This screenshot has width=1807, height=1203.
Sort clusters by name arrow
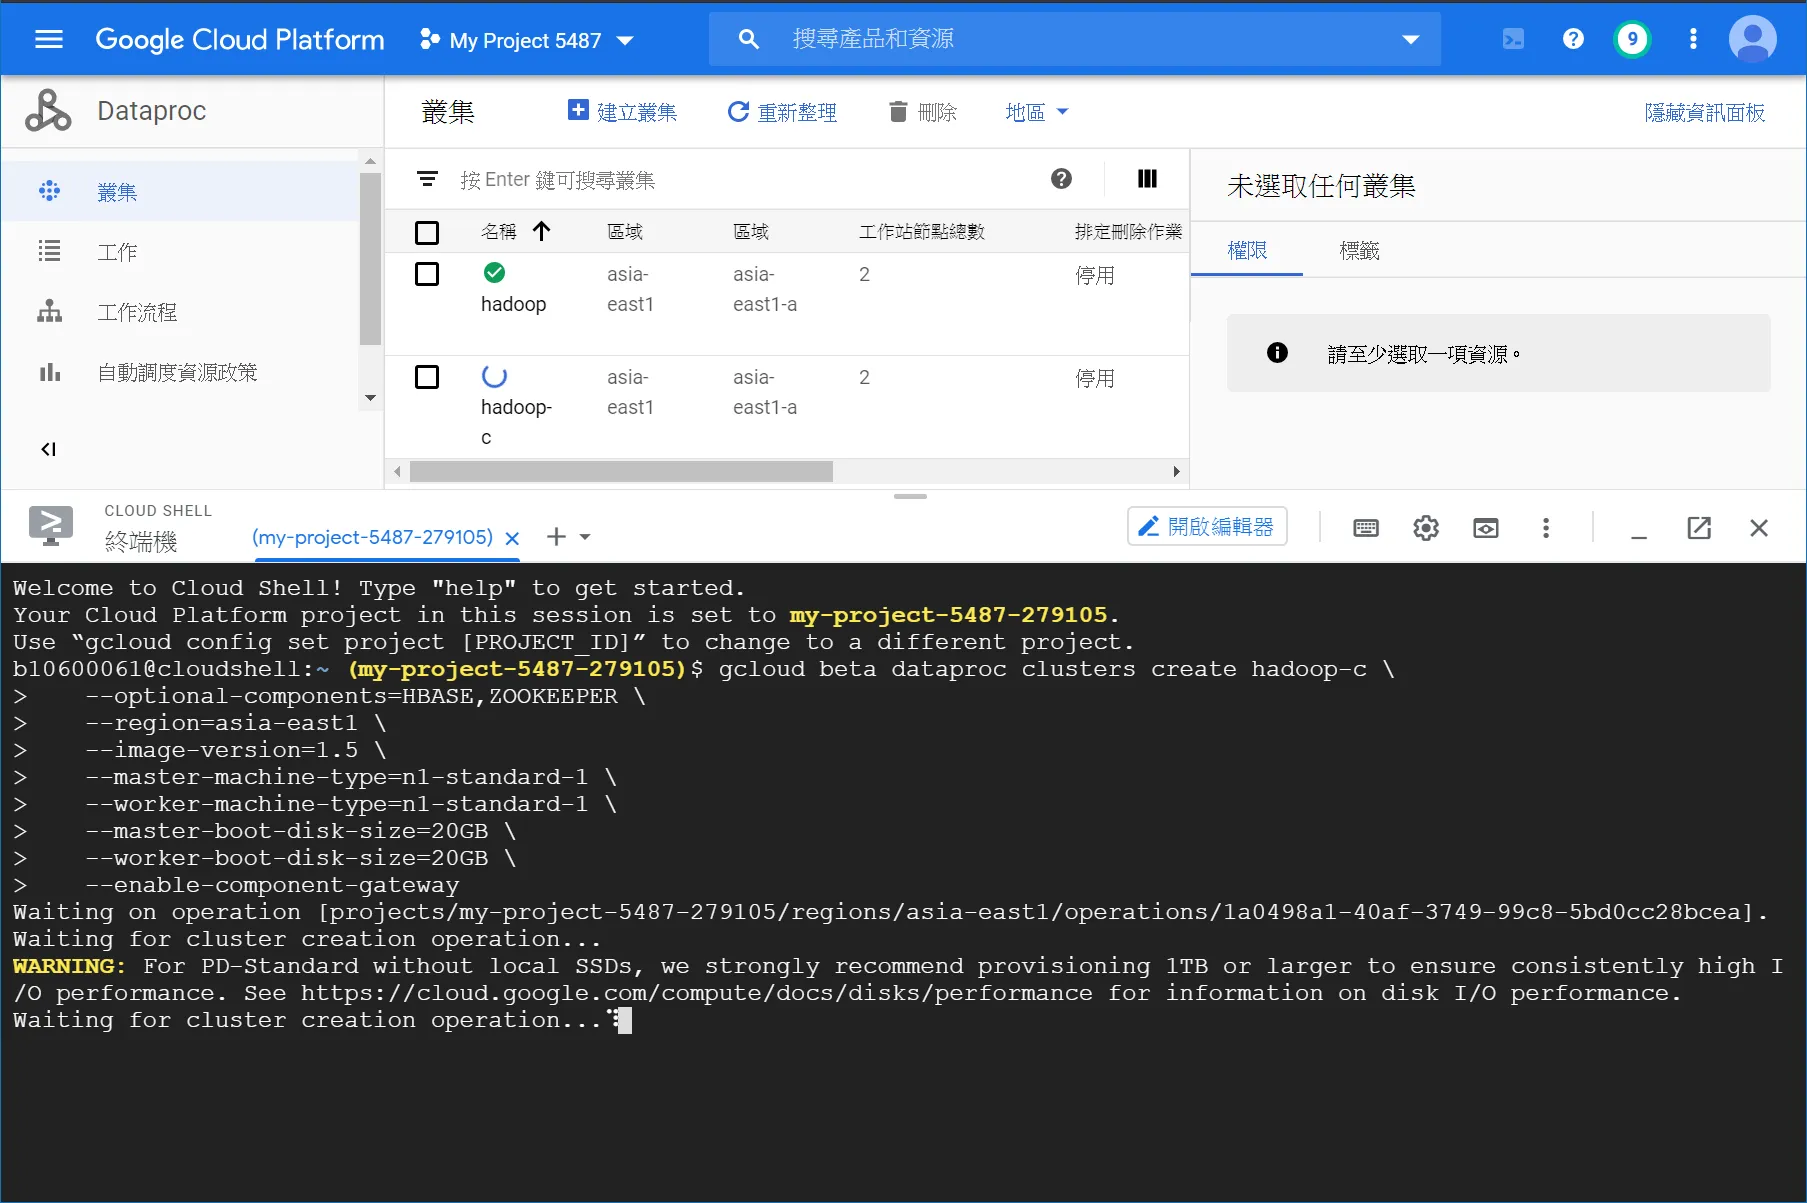541,231
